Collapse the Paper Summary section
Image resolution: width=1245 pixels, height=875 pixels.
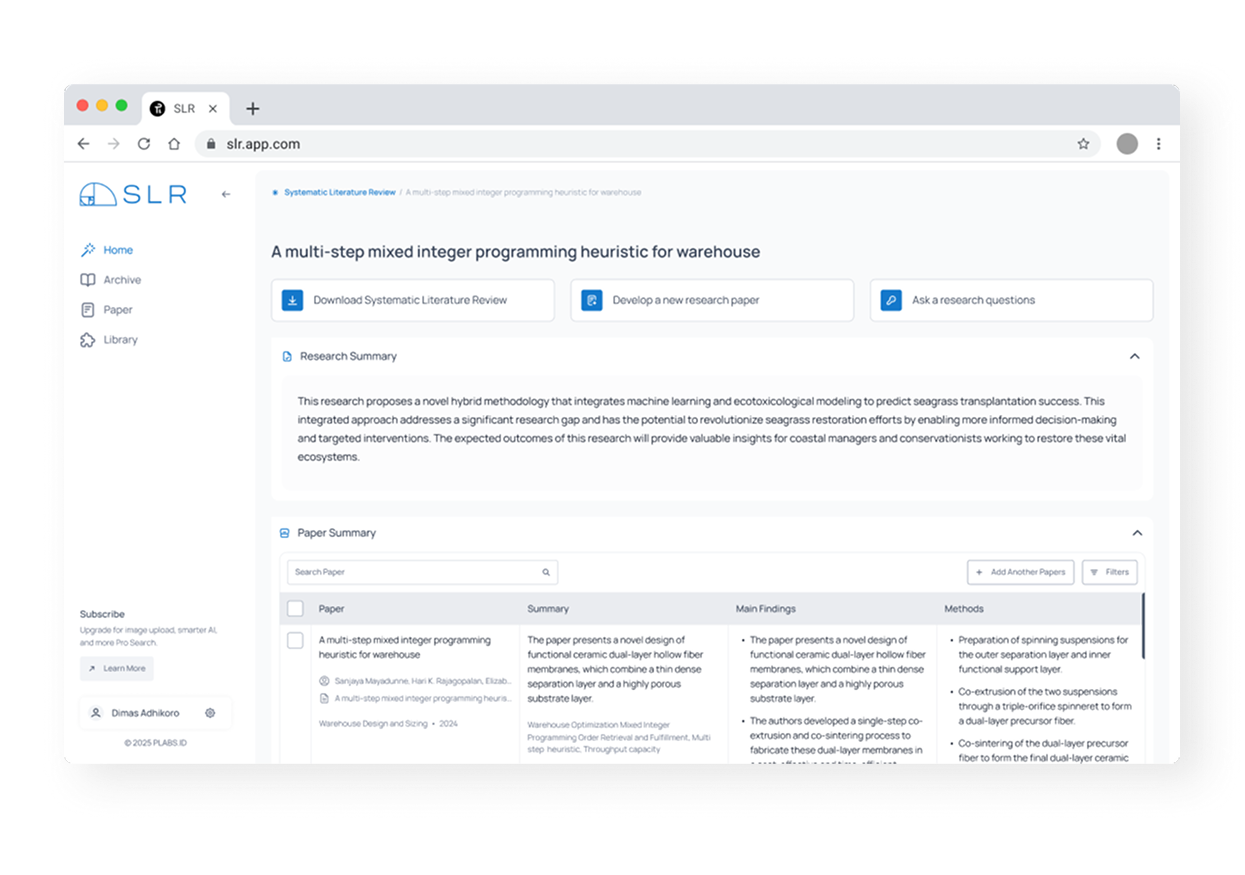tap(1136, 533)
